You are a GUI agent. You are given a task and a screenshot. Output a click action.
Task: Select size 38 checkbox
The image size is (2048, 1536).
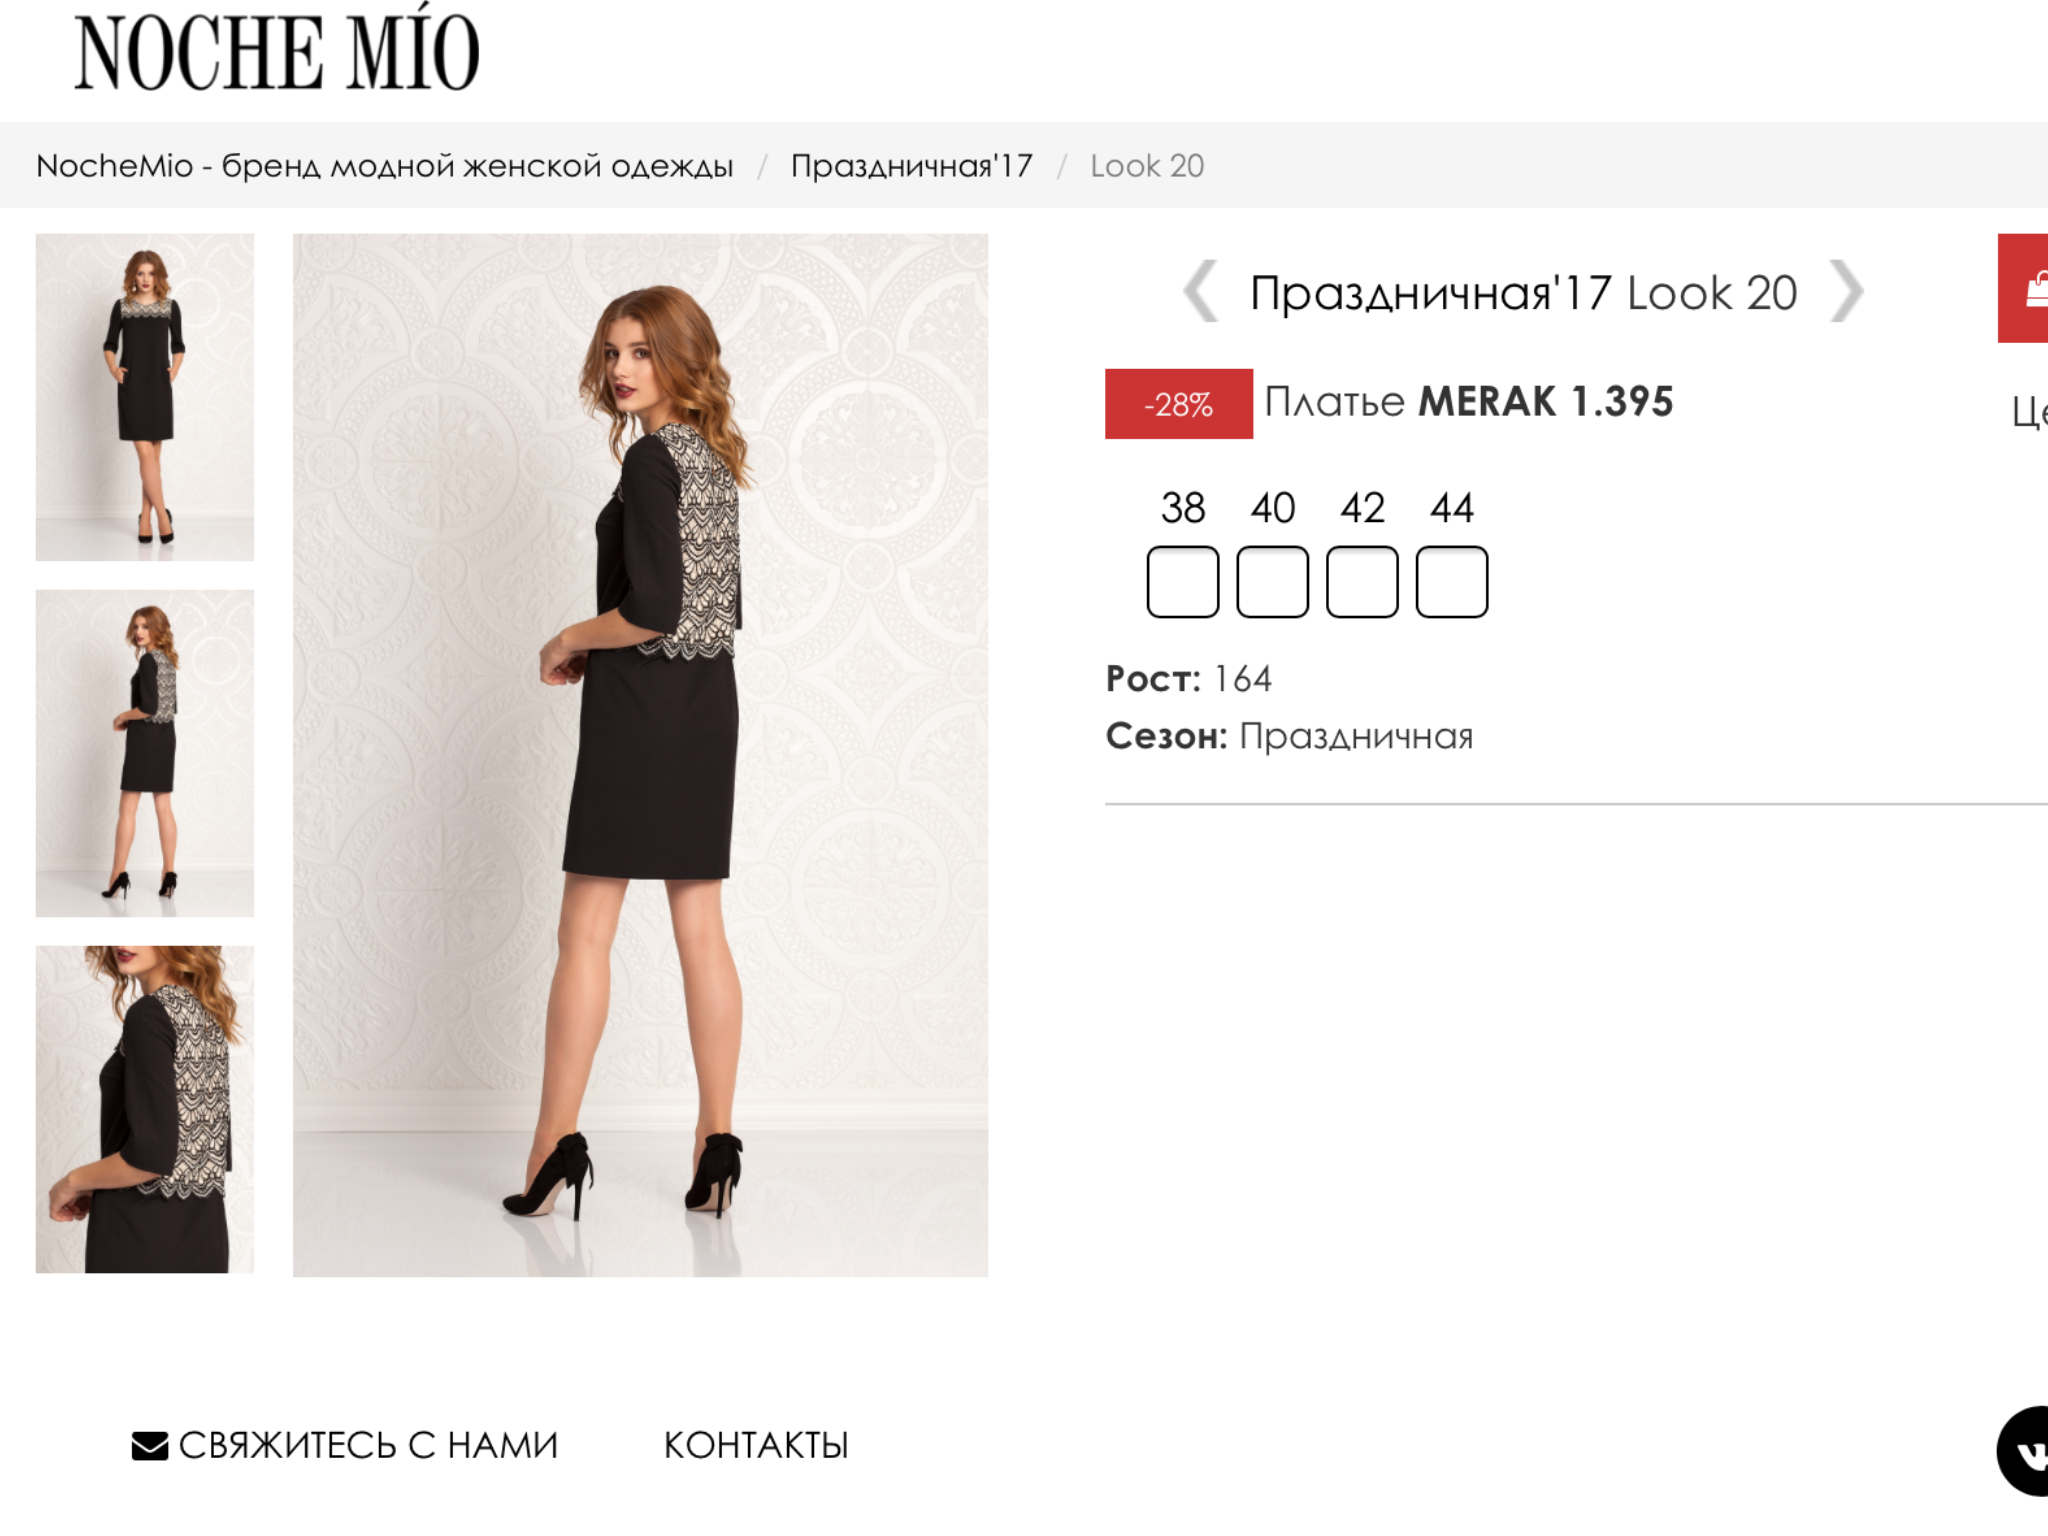1182,582
